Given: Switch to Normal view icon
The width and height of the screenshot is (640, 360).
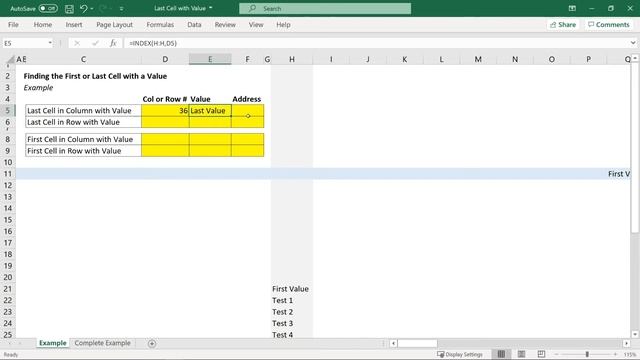Looking at the screenshot, I should click(x=501, y=354).
